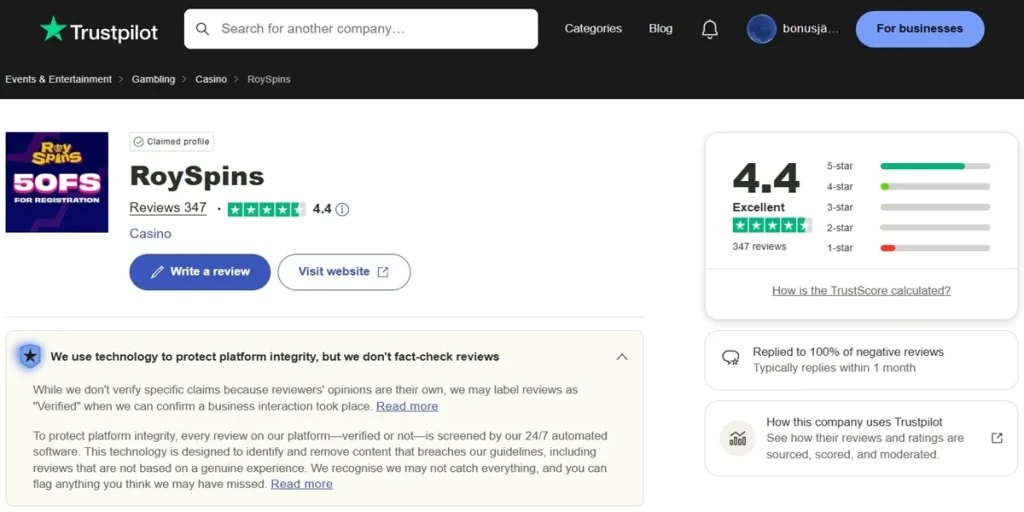Screen dimensions: 1024x512
Task: Focus the company search field
Action: tap(360, 29)
